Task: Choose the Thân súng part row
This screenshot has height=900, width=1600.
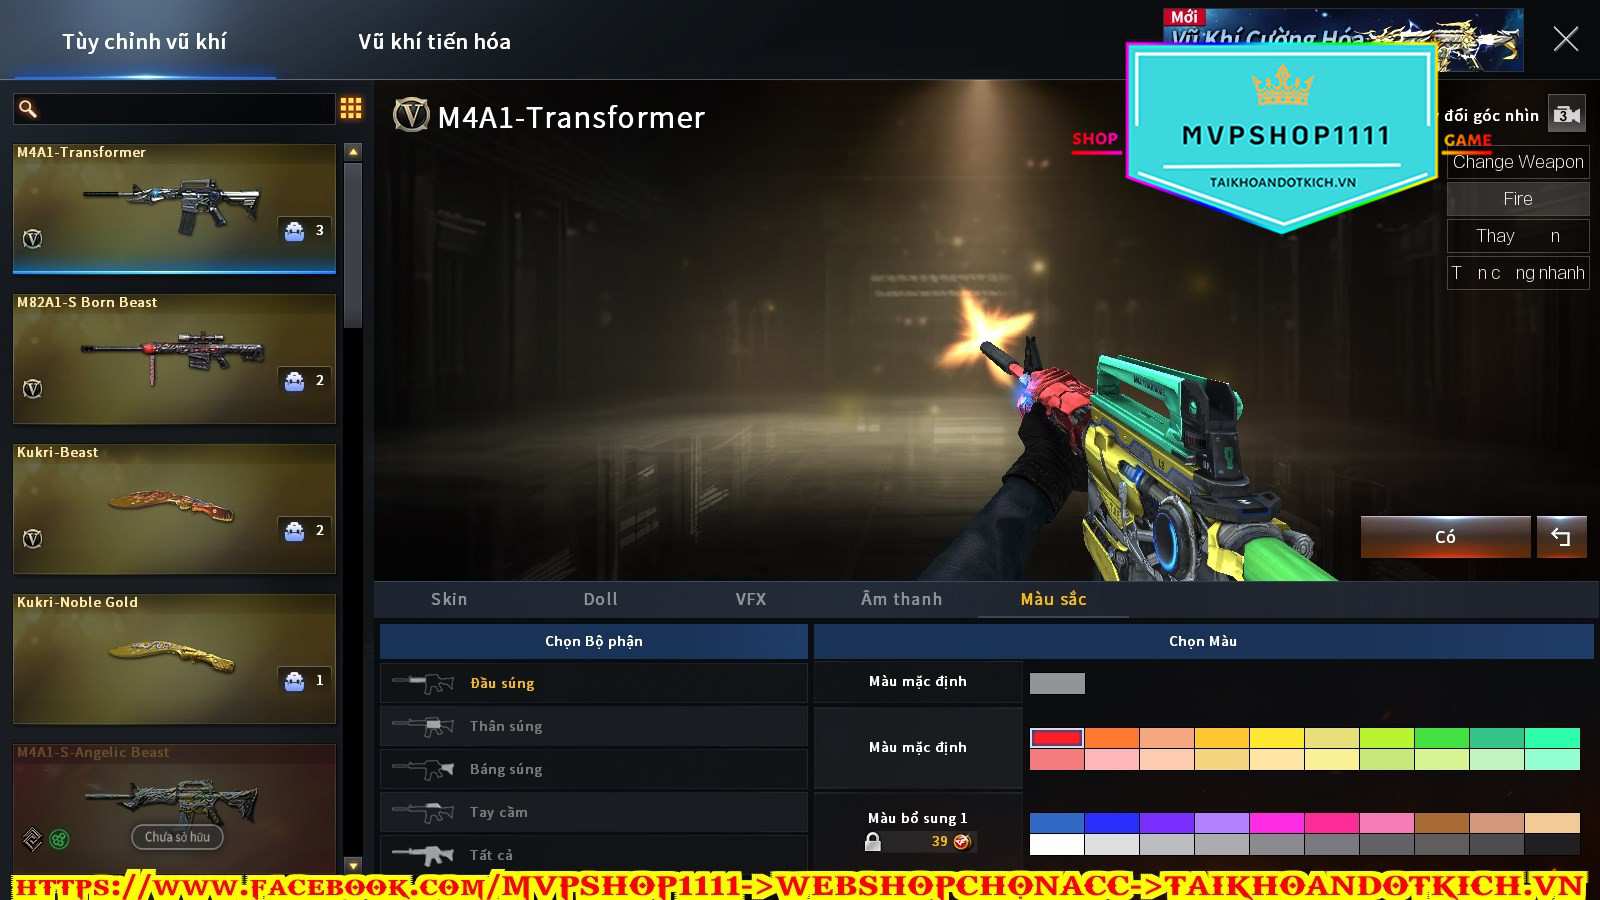Action: point(593,726)
